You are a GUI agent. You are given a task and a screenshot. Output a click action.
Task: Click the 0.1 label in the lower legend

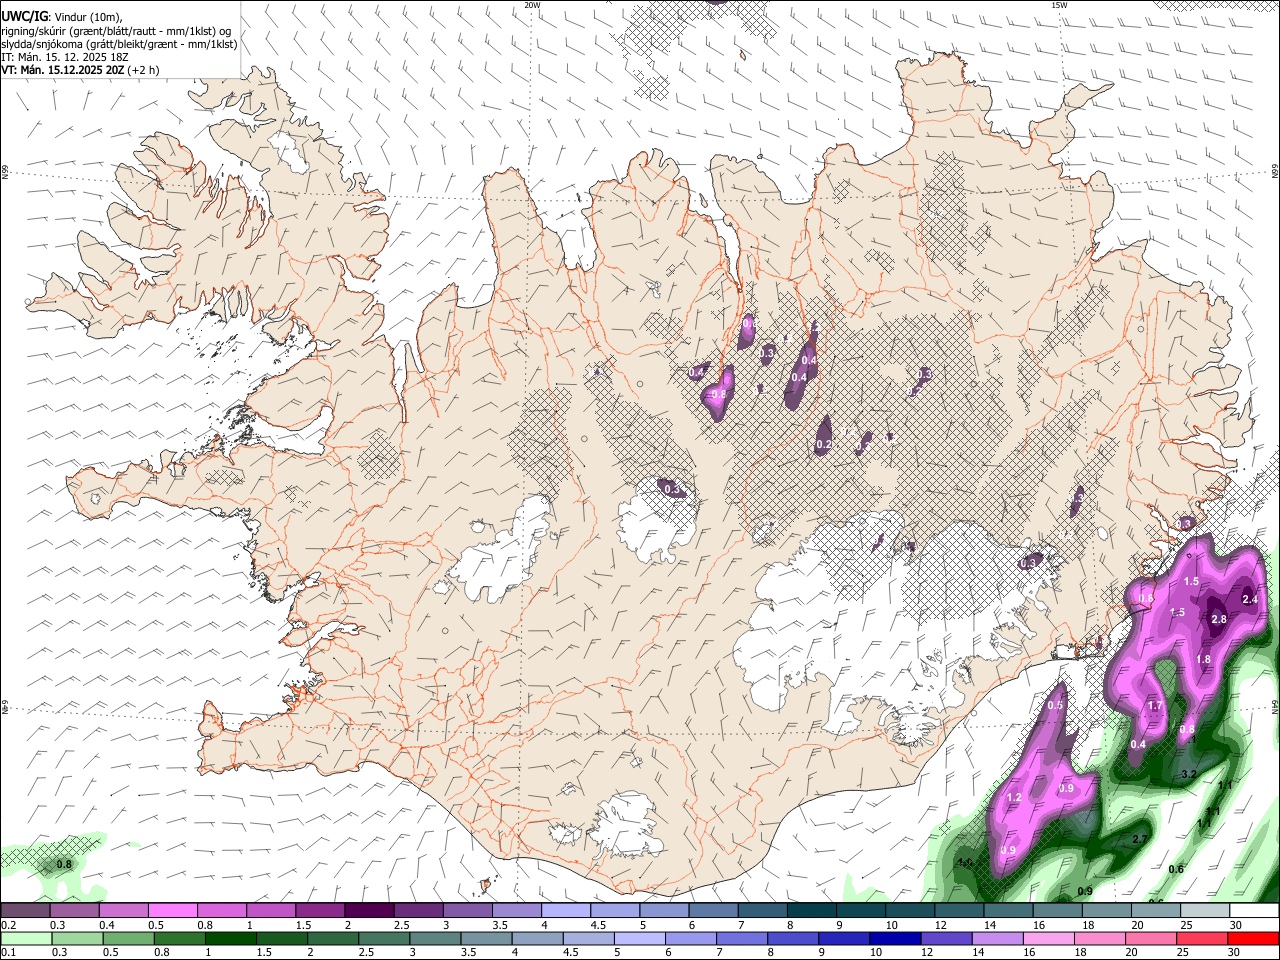[x=8, y=953]
